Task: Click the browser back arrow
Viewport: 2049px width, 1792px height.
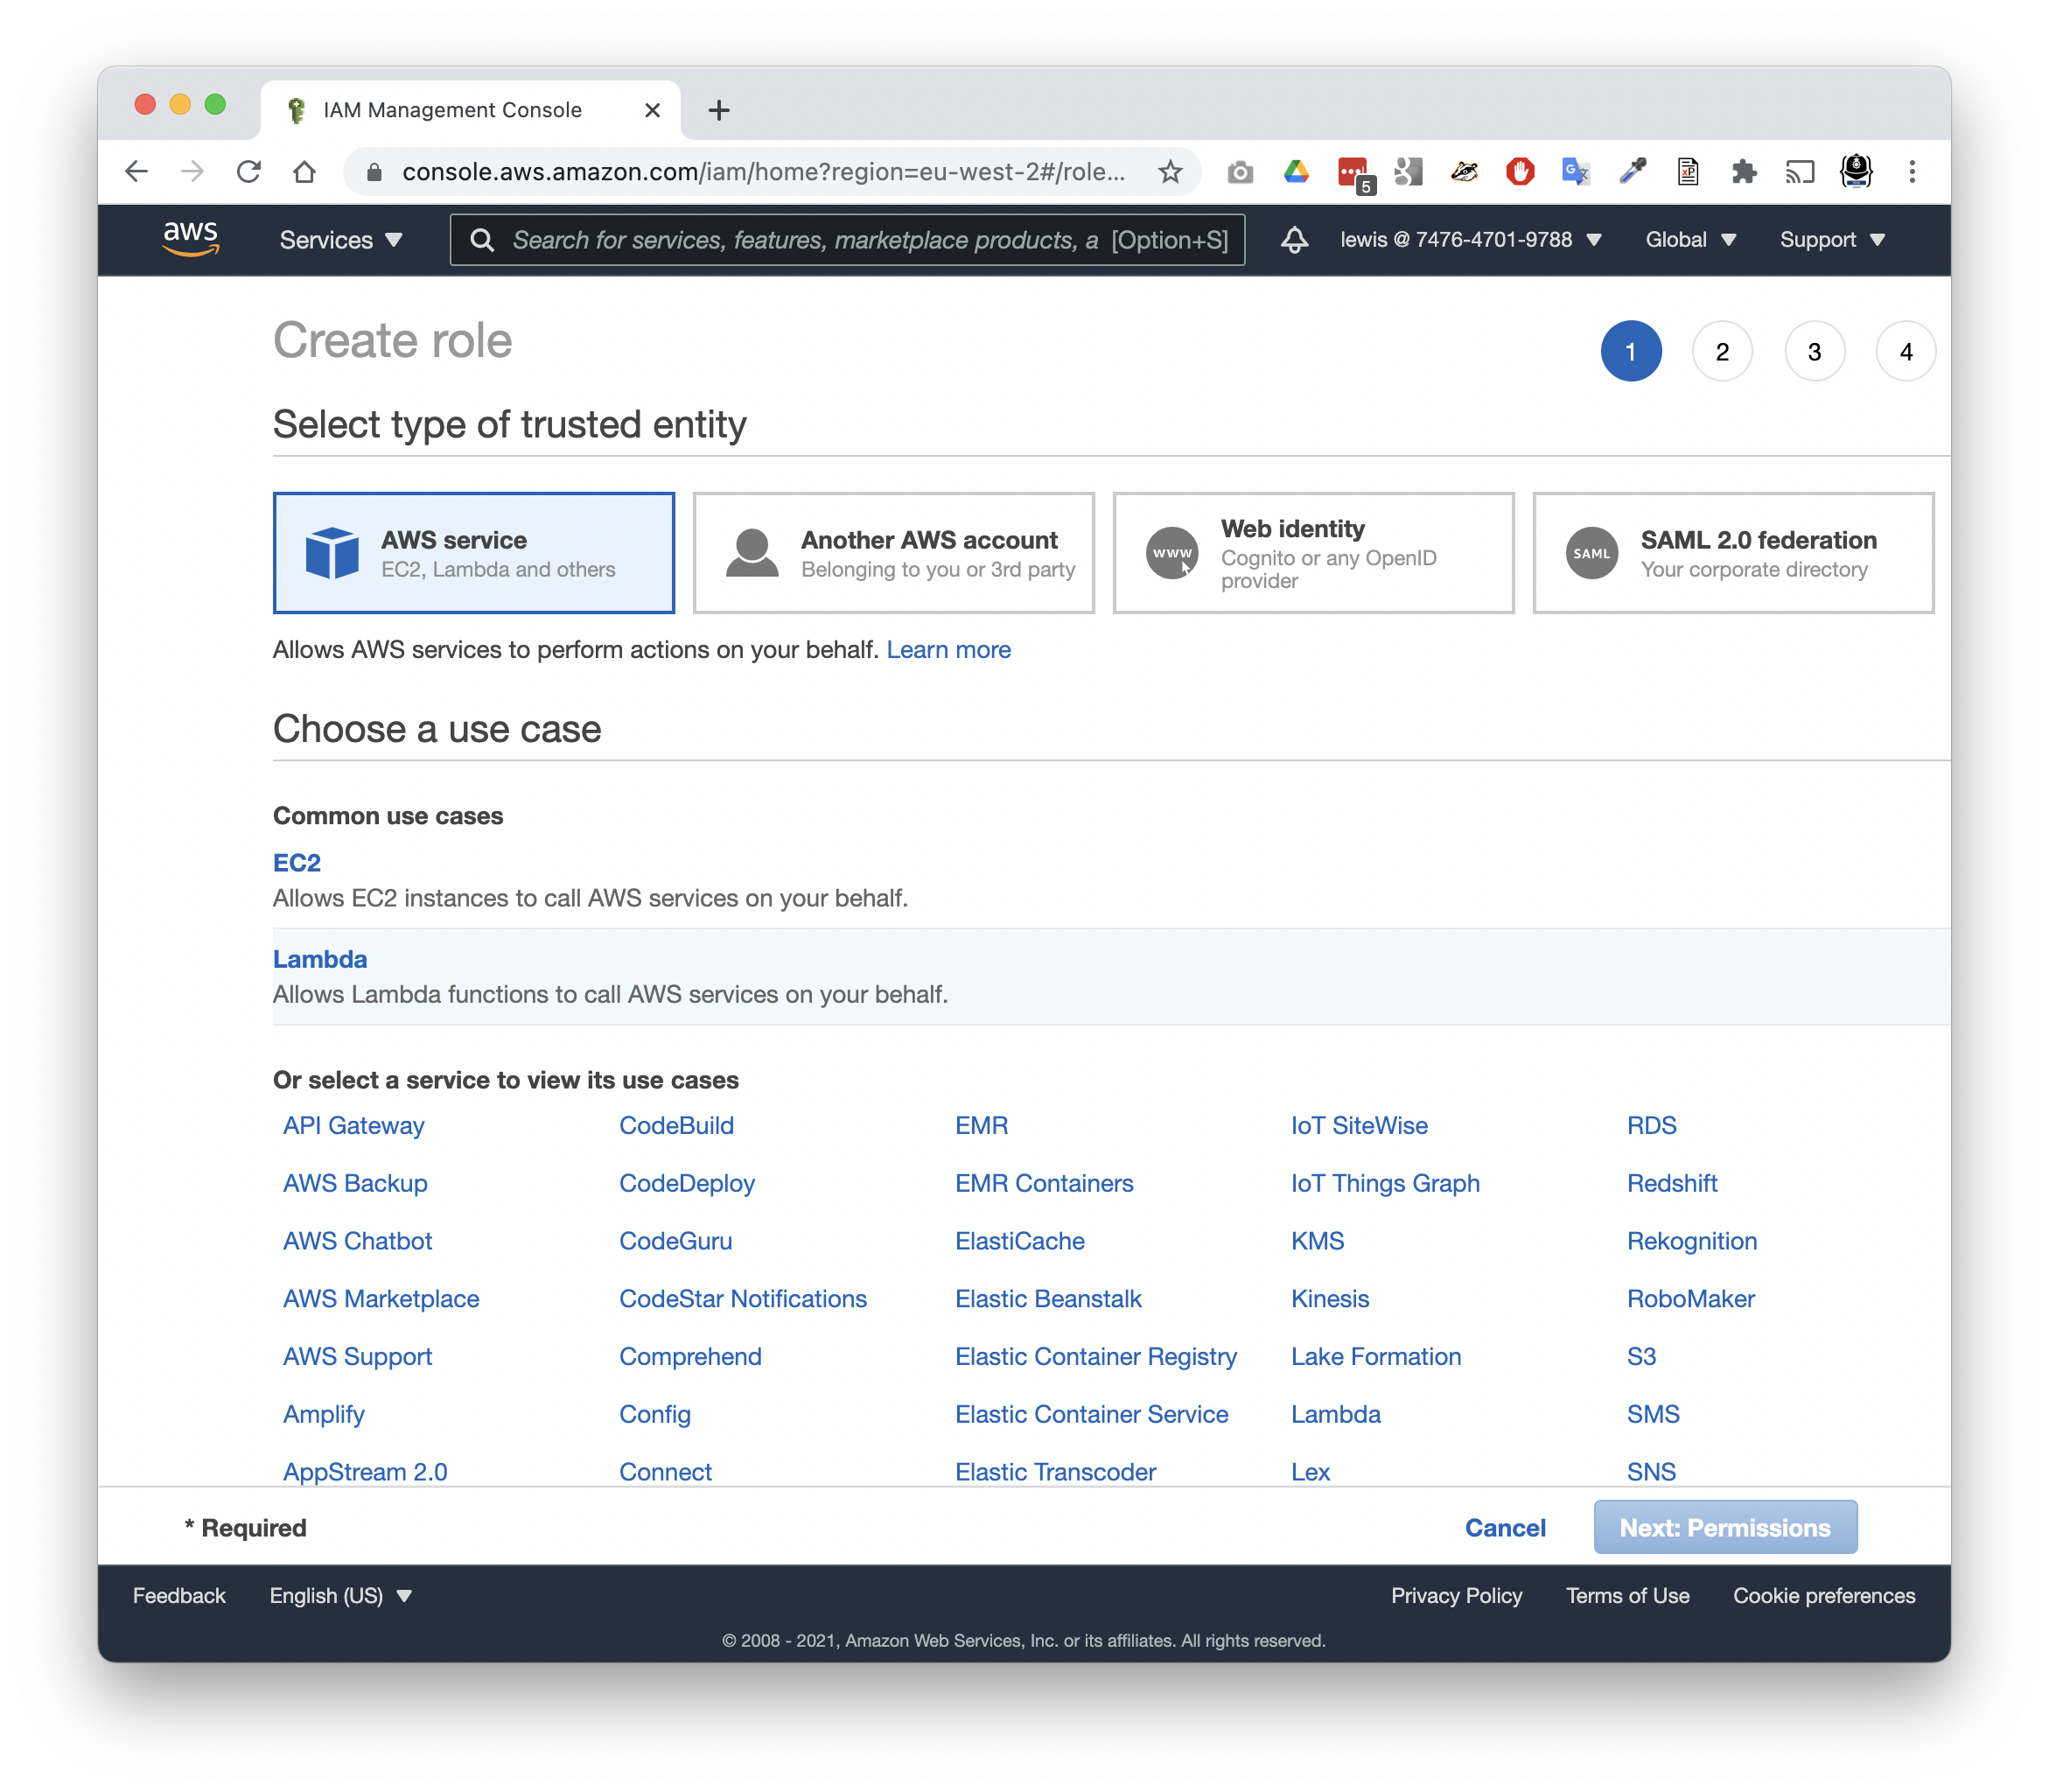Action: pyautogui.click(x=137, y=172)
